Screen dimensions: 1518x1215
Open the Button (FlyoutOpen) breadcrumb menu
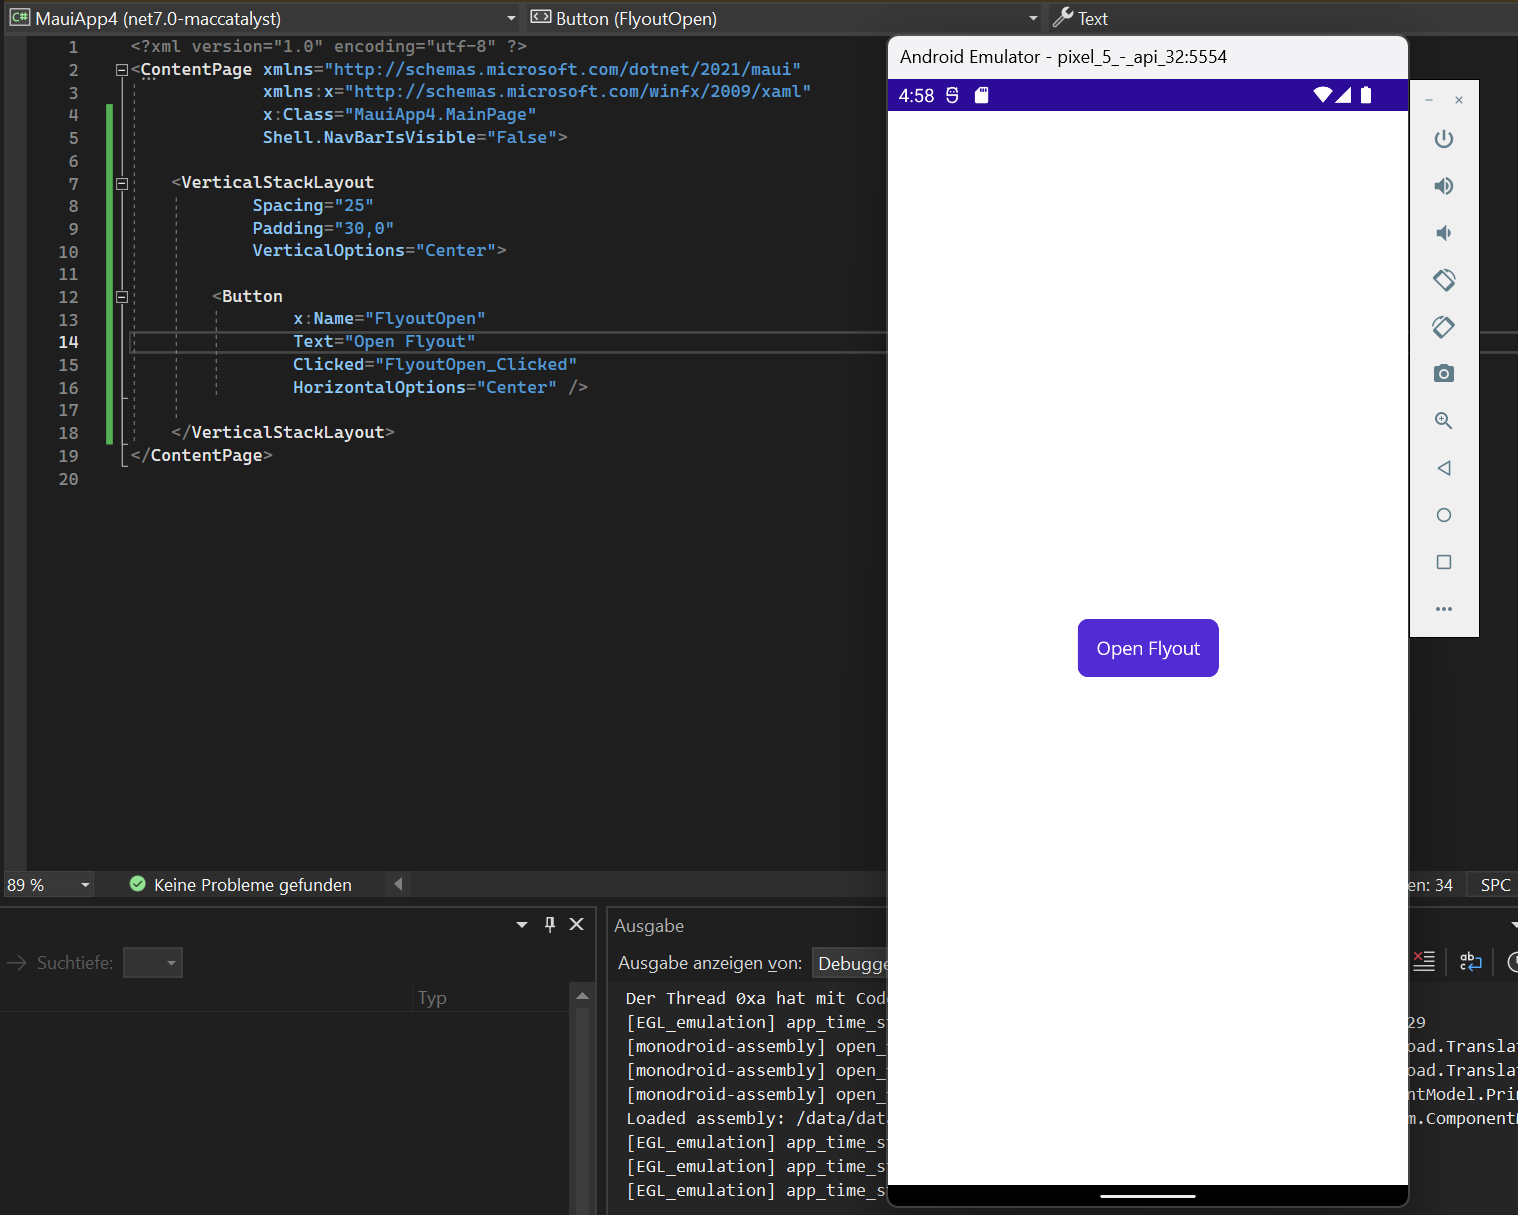(x=1032, y=17)
